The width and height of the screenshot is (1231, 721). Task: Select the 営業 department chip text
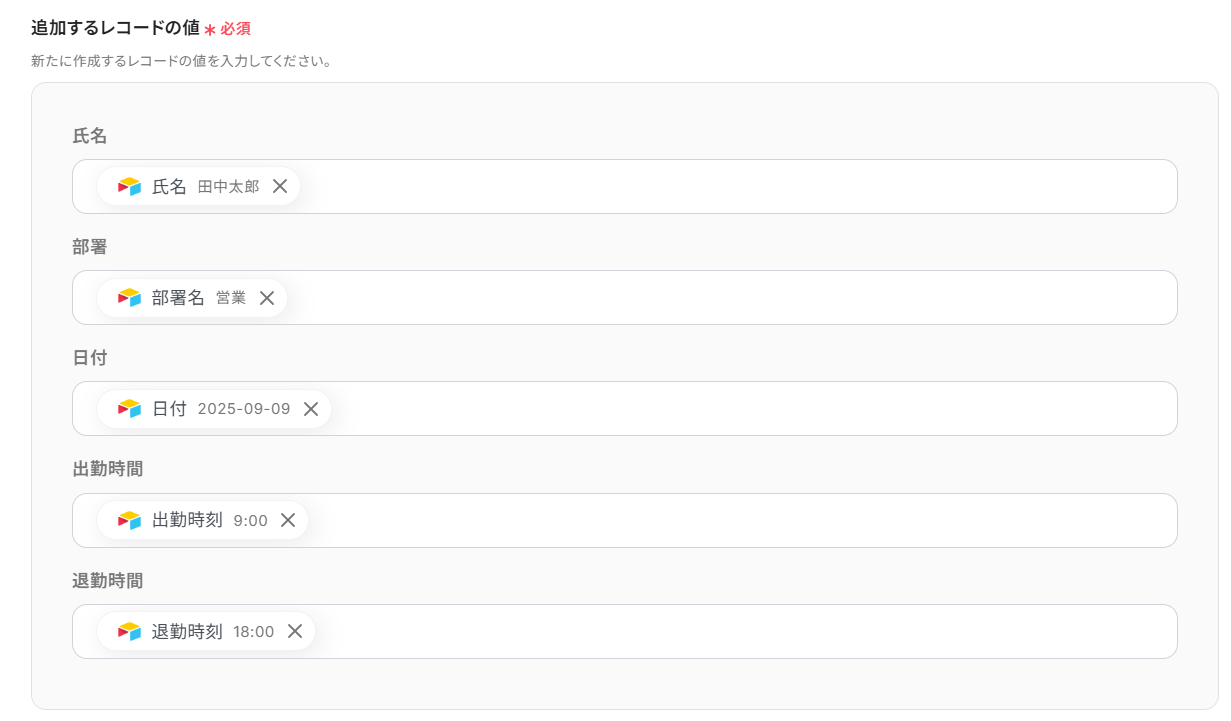tap(231, 298)
